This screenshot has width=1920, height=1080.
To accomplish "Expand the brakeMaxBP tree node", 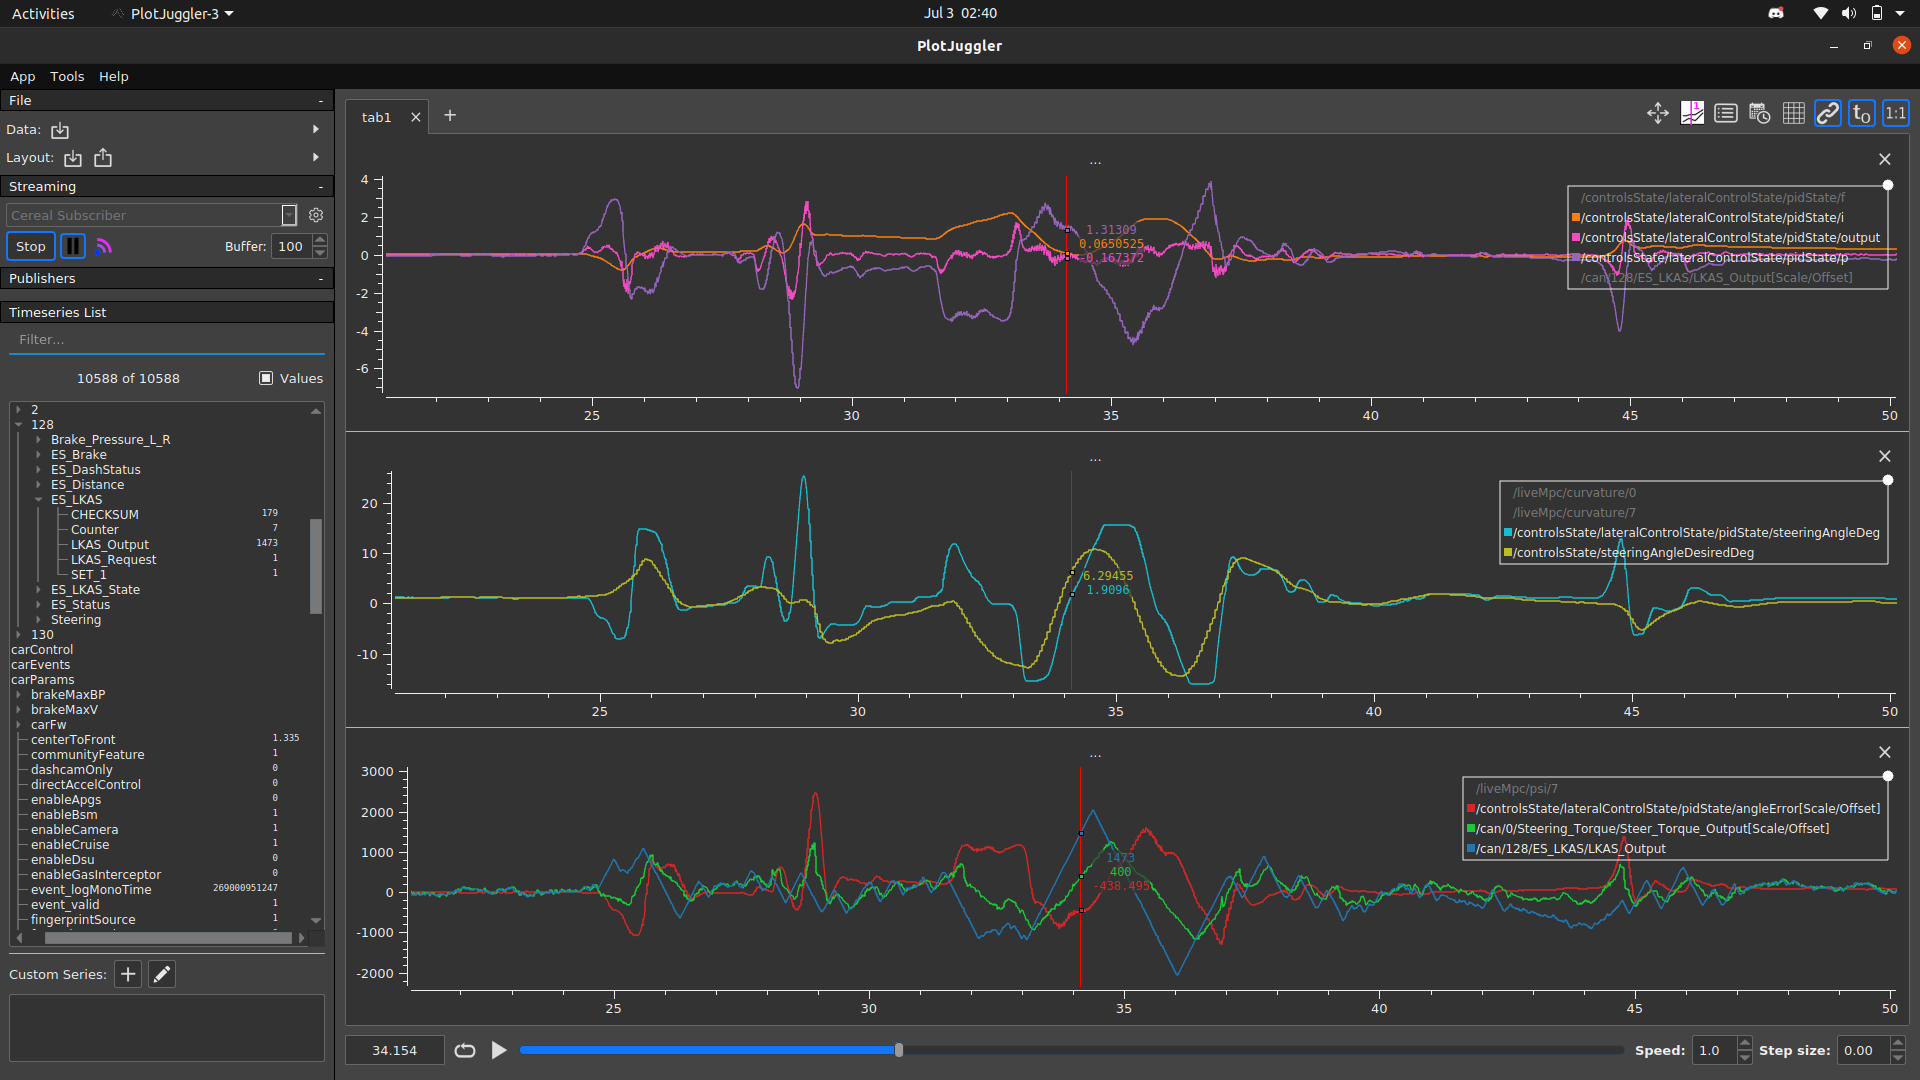I will click(19, 695).
